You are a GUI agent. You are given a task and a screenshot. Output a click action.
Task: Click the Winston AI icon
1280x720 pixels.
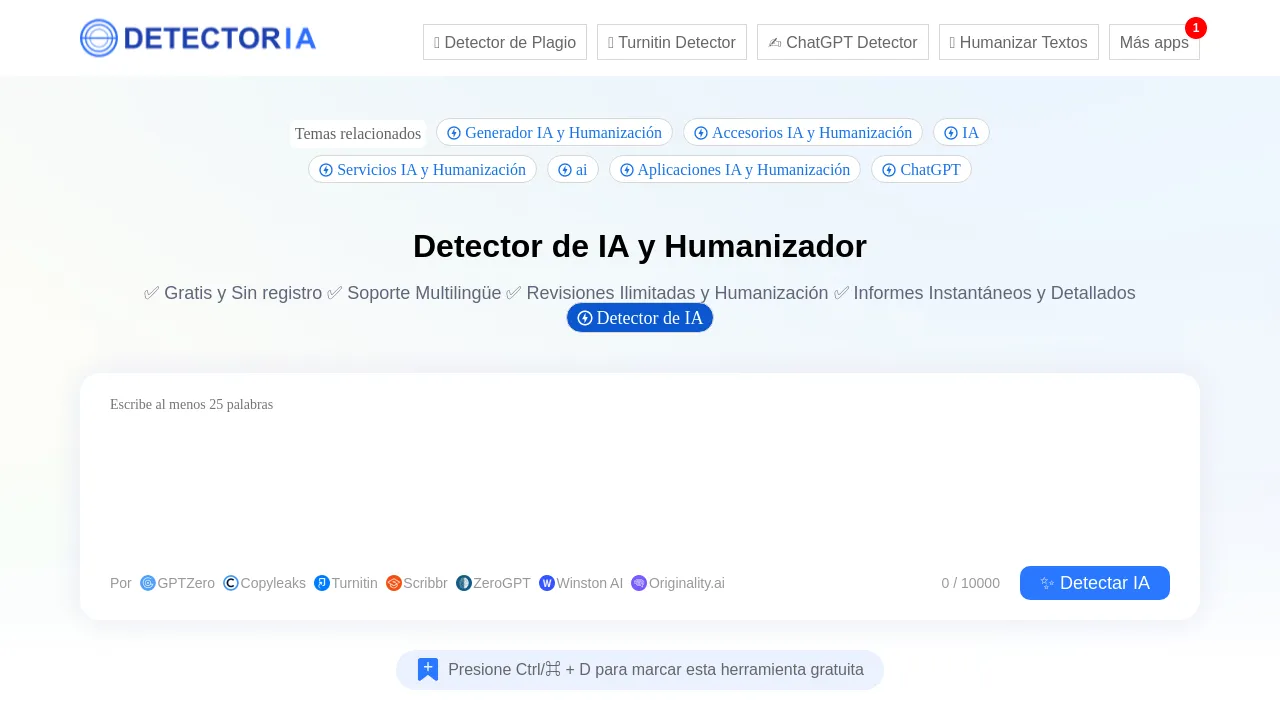click(547, 583)
